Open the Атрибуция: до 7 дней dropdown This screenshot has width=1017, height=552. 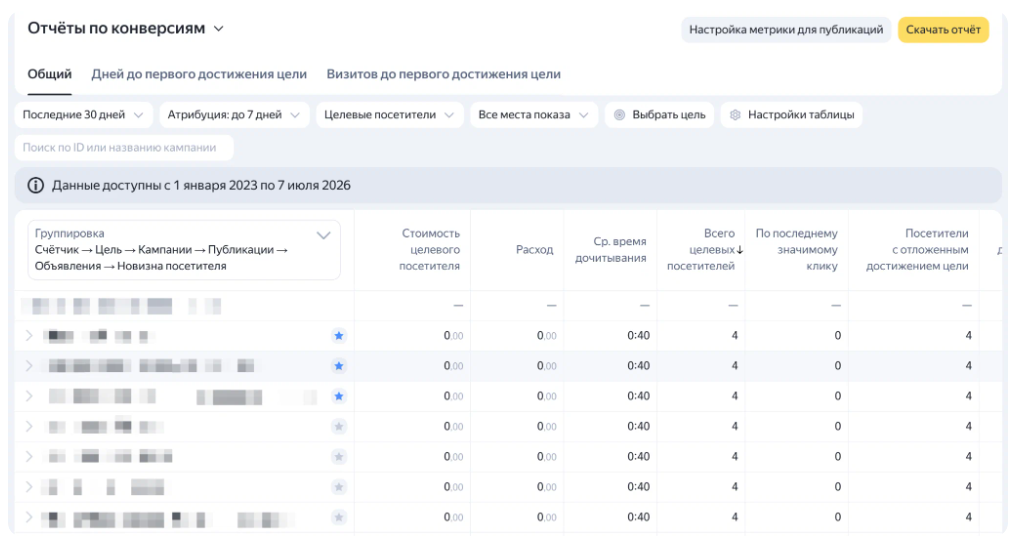tap(234, 115)
